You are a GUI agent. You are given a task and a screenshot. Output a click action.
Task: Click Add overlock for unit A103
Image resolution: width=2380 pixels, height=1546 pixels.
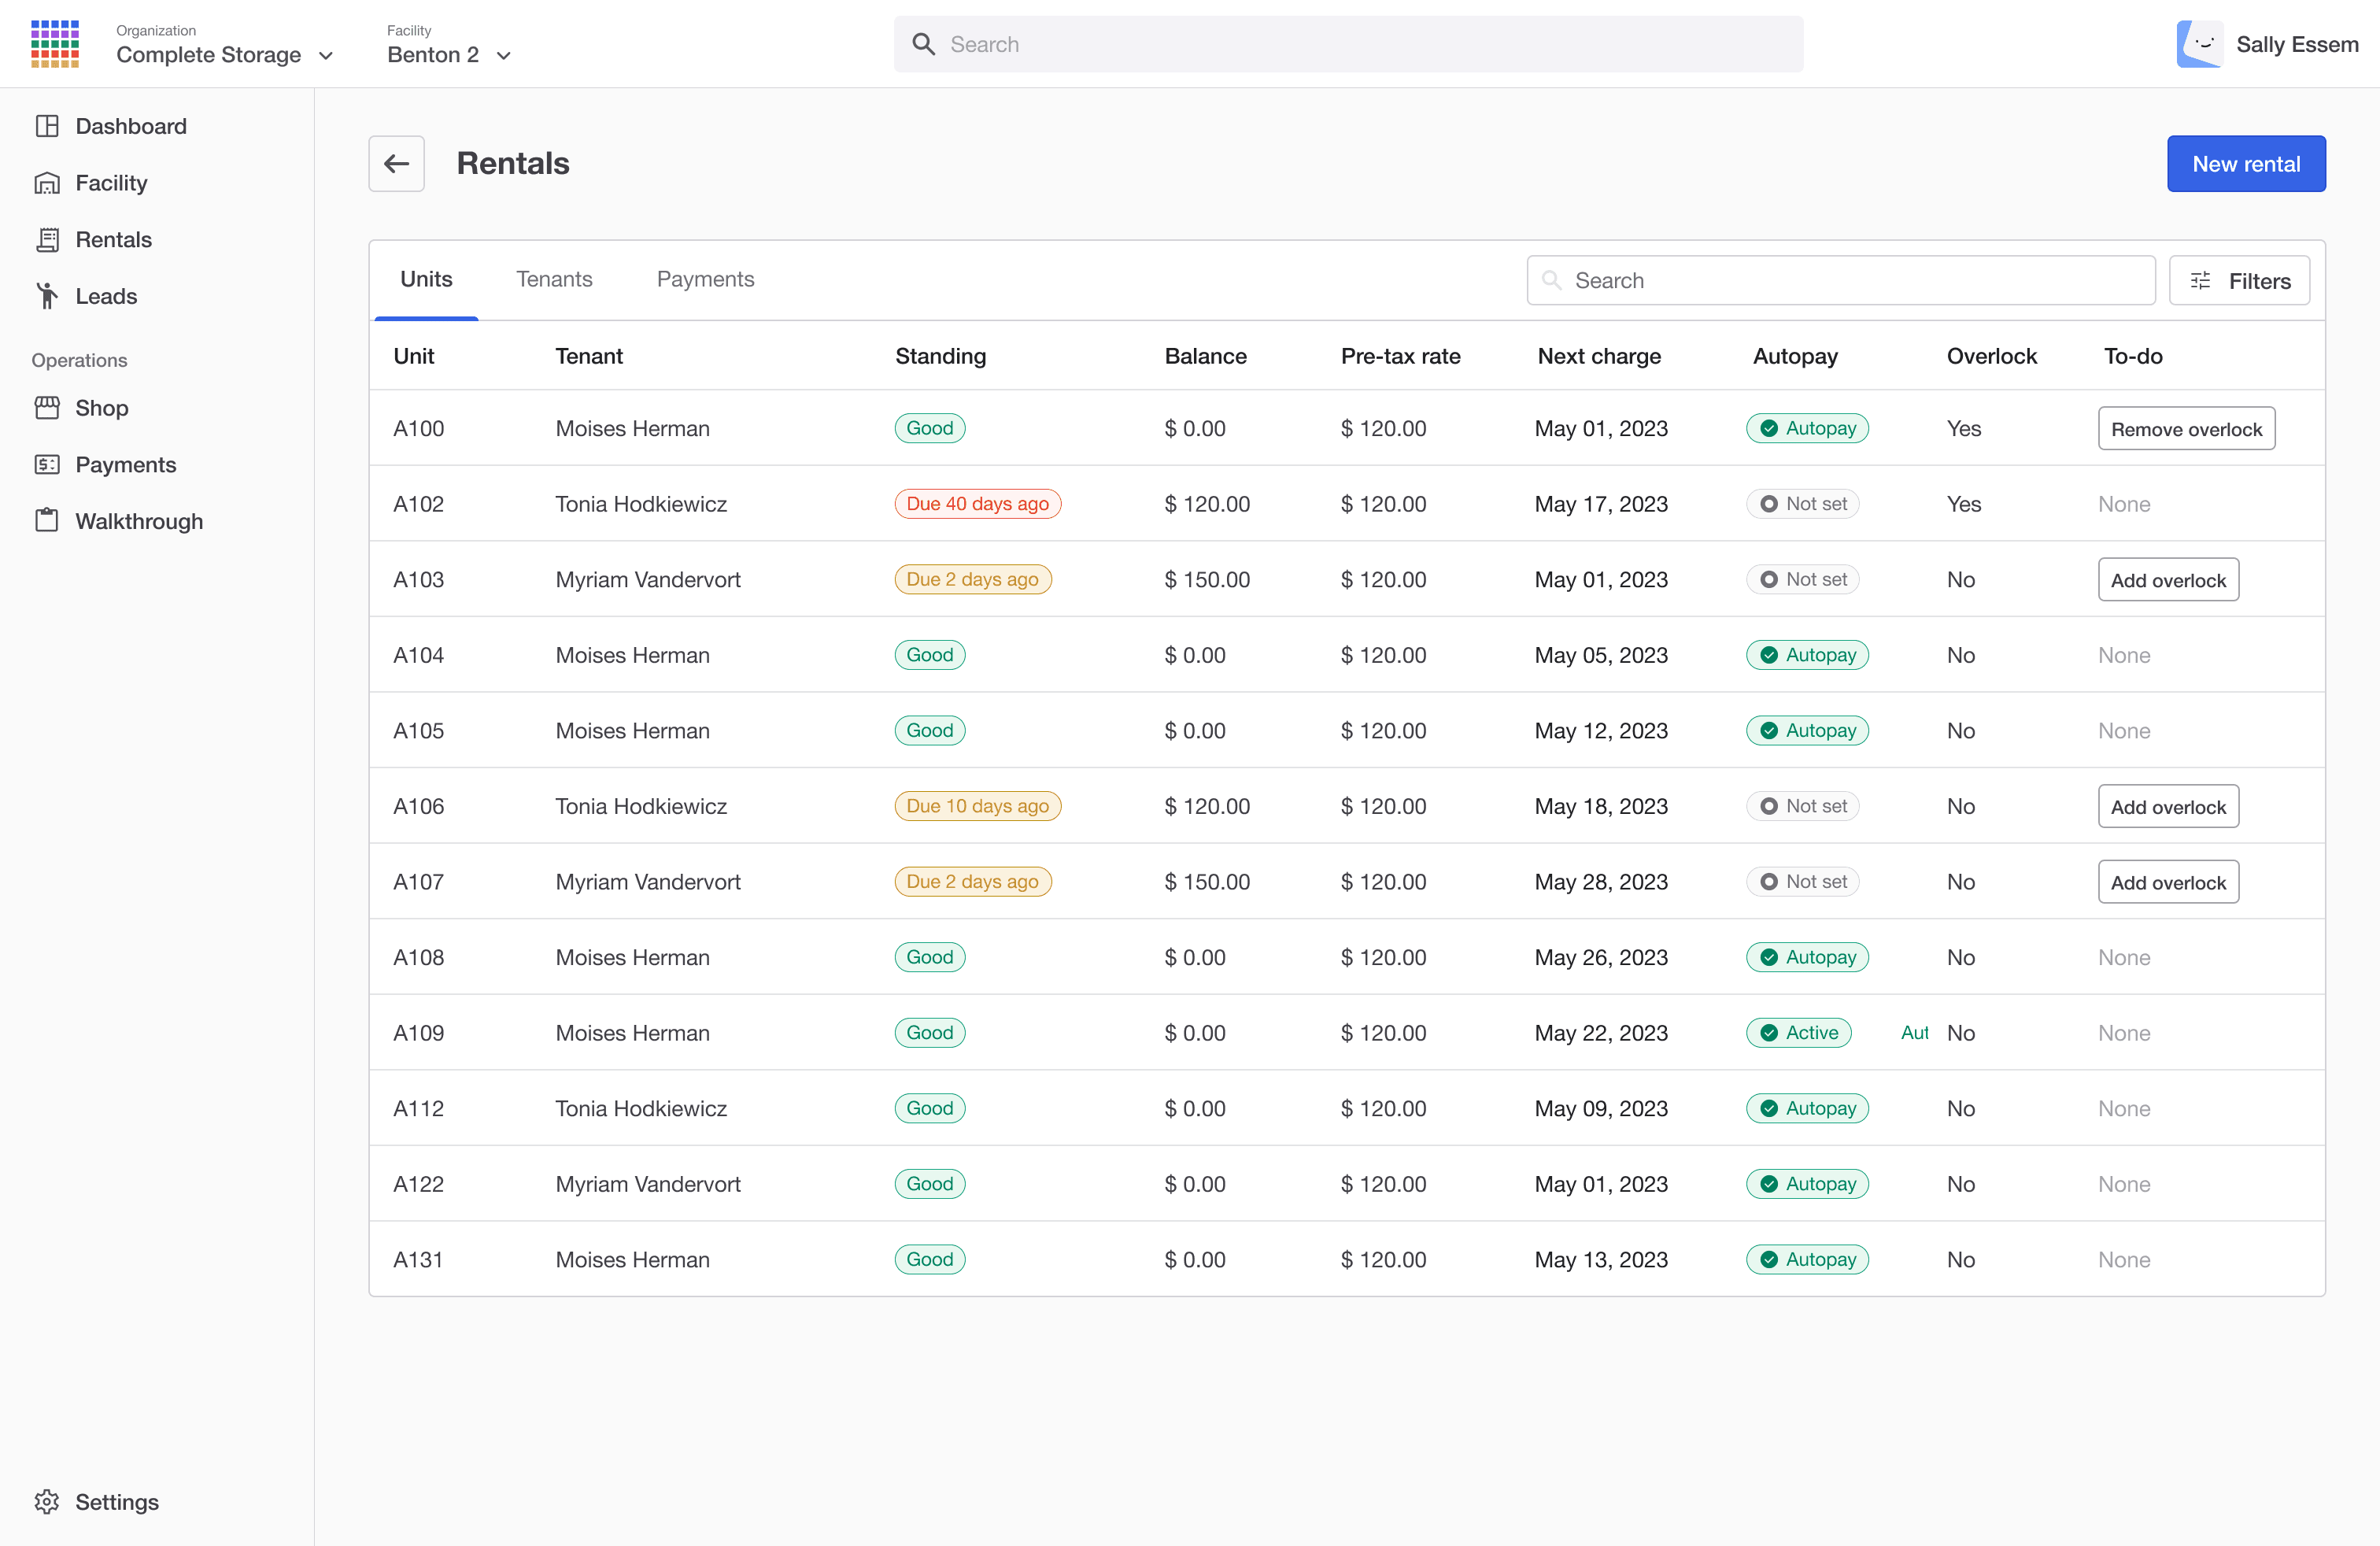(x=2168, y=580)
